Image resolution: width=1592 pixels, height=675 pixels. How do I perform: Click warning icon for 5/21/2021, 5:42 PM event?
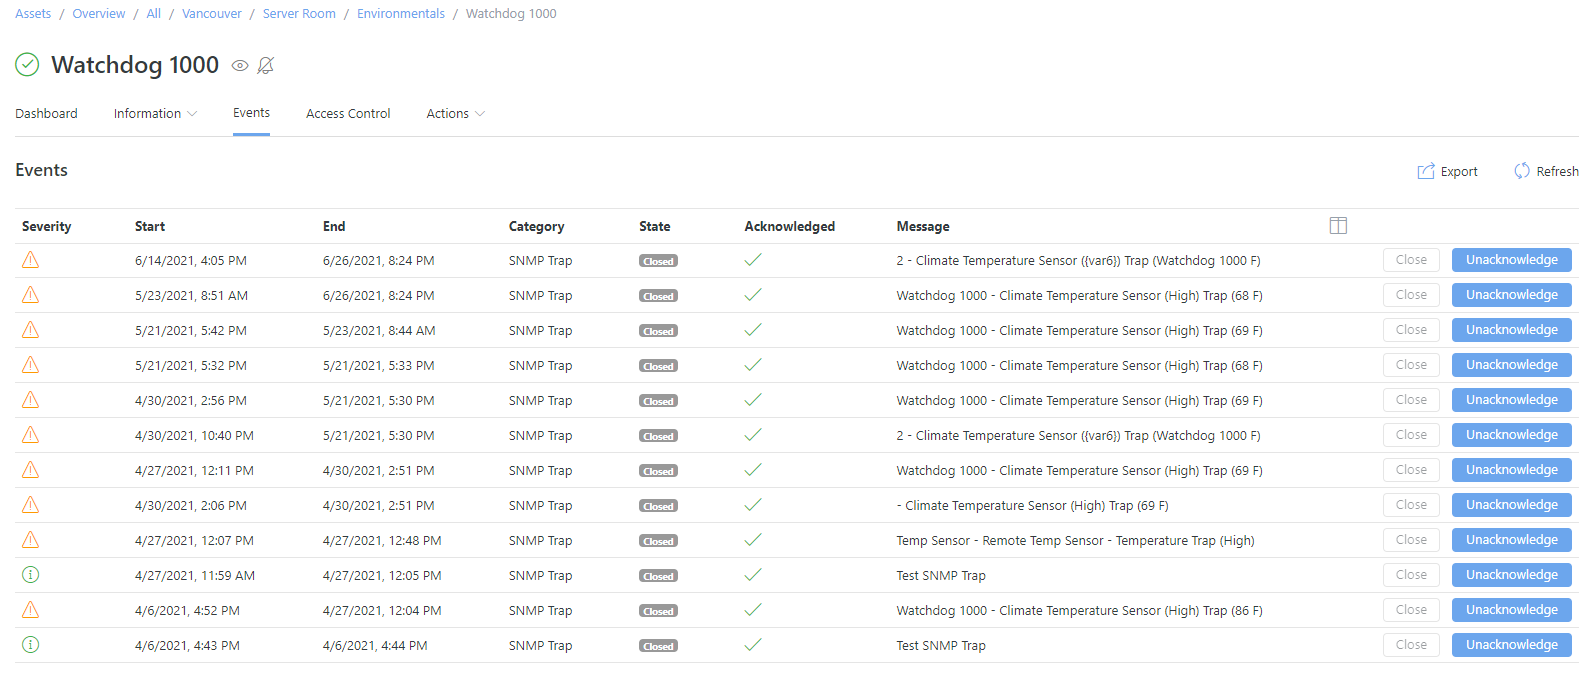31,330
